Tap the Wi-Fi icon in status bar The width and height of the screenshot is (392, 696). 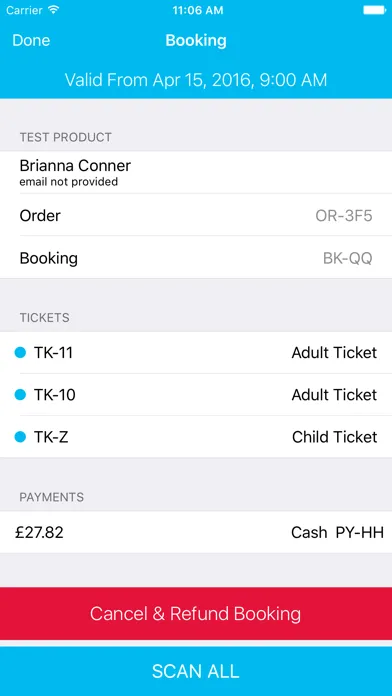click(x=54, y=10)
